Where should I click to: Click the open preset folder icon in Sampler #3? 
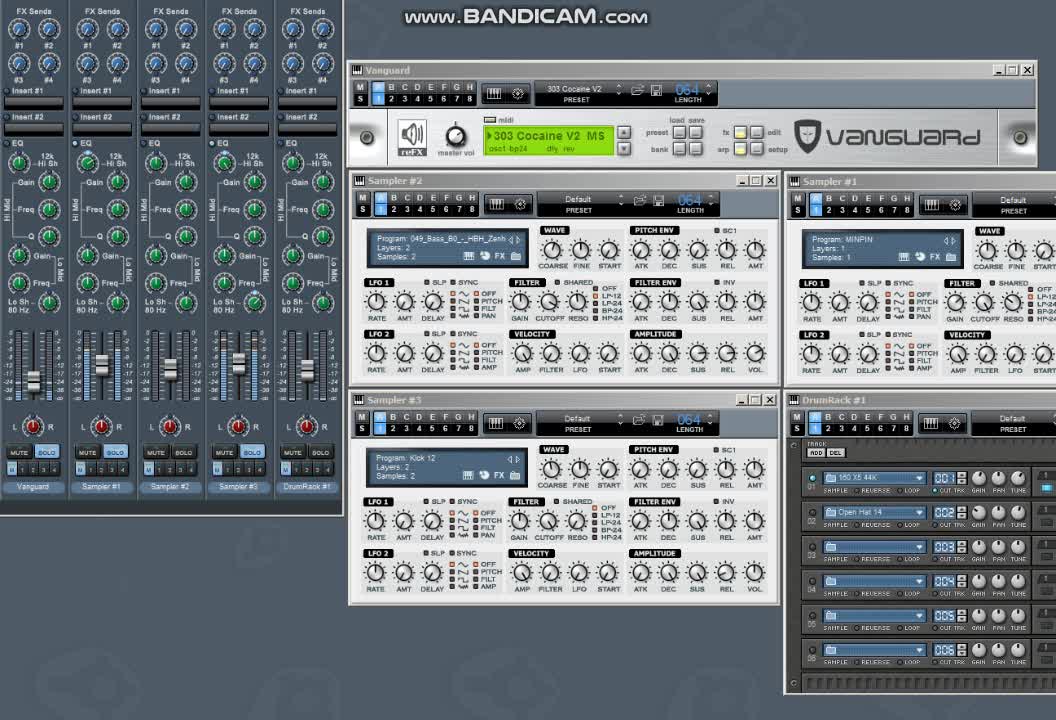coord(639,420)
